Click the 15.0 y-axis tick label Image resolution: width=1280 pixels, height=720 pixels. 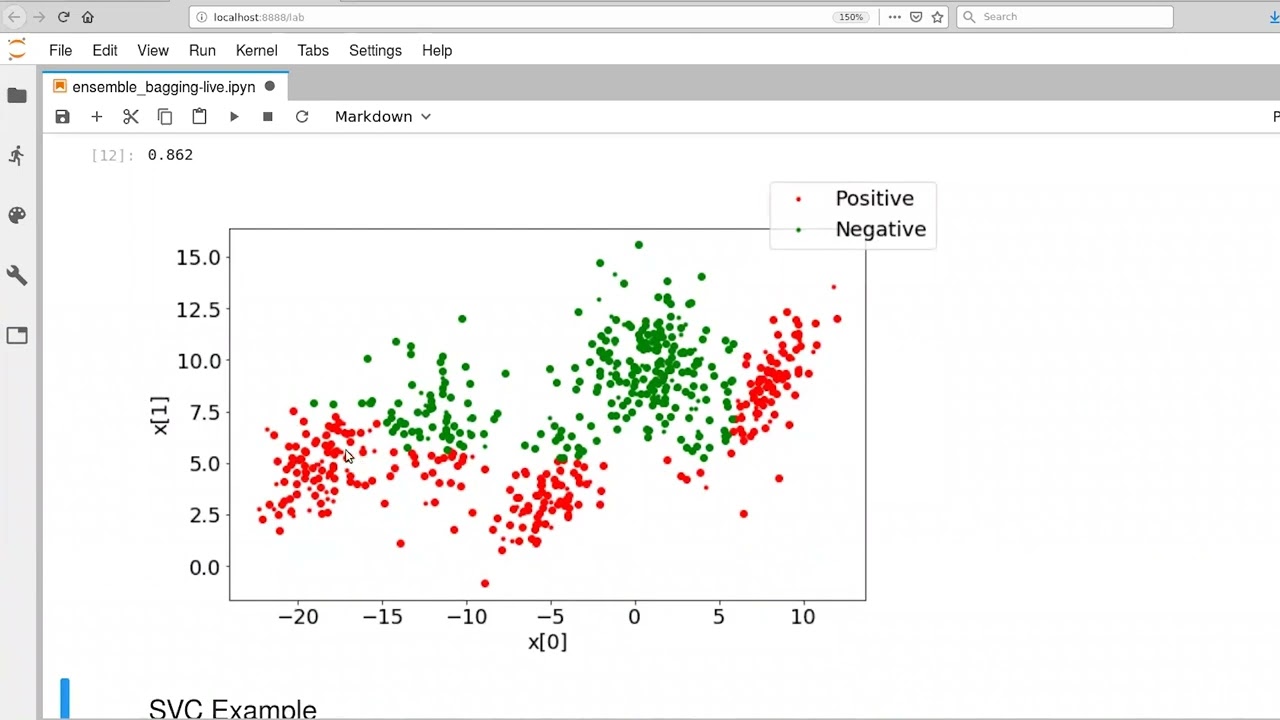tap(198, 258)
